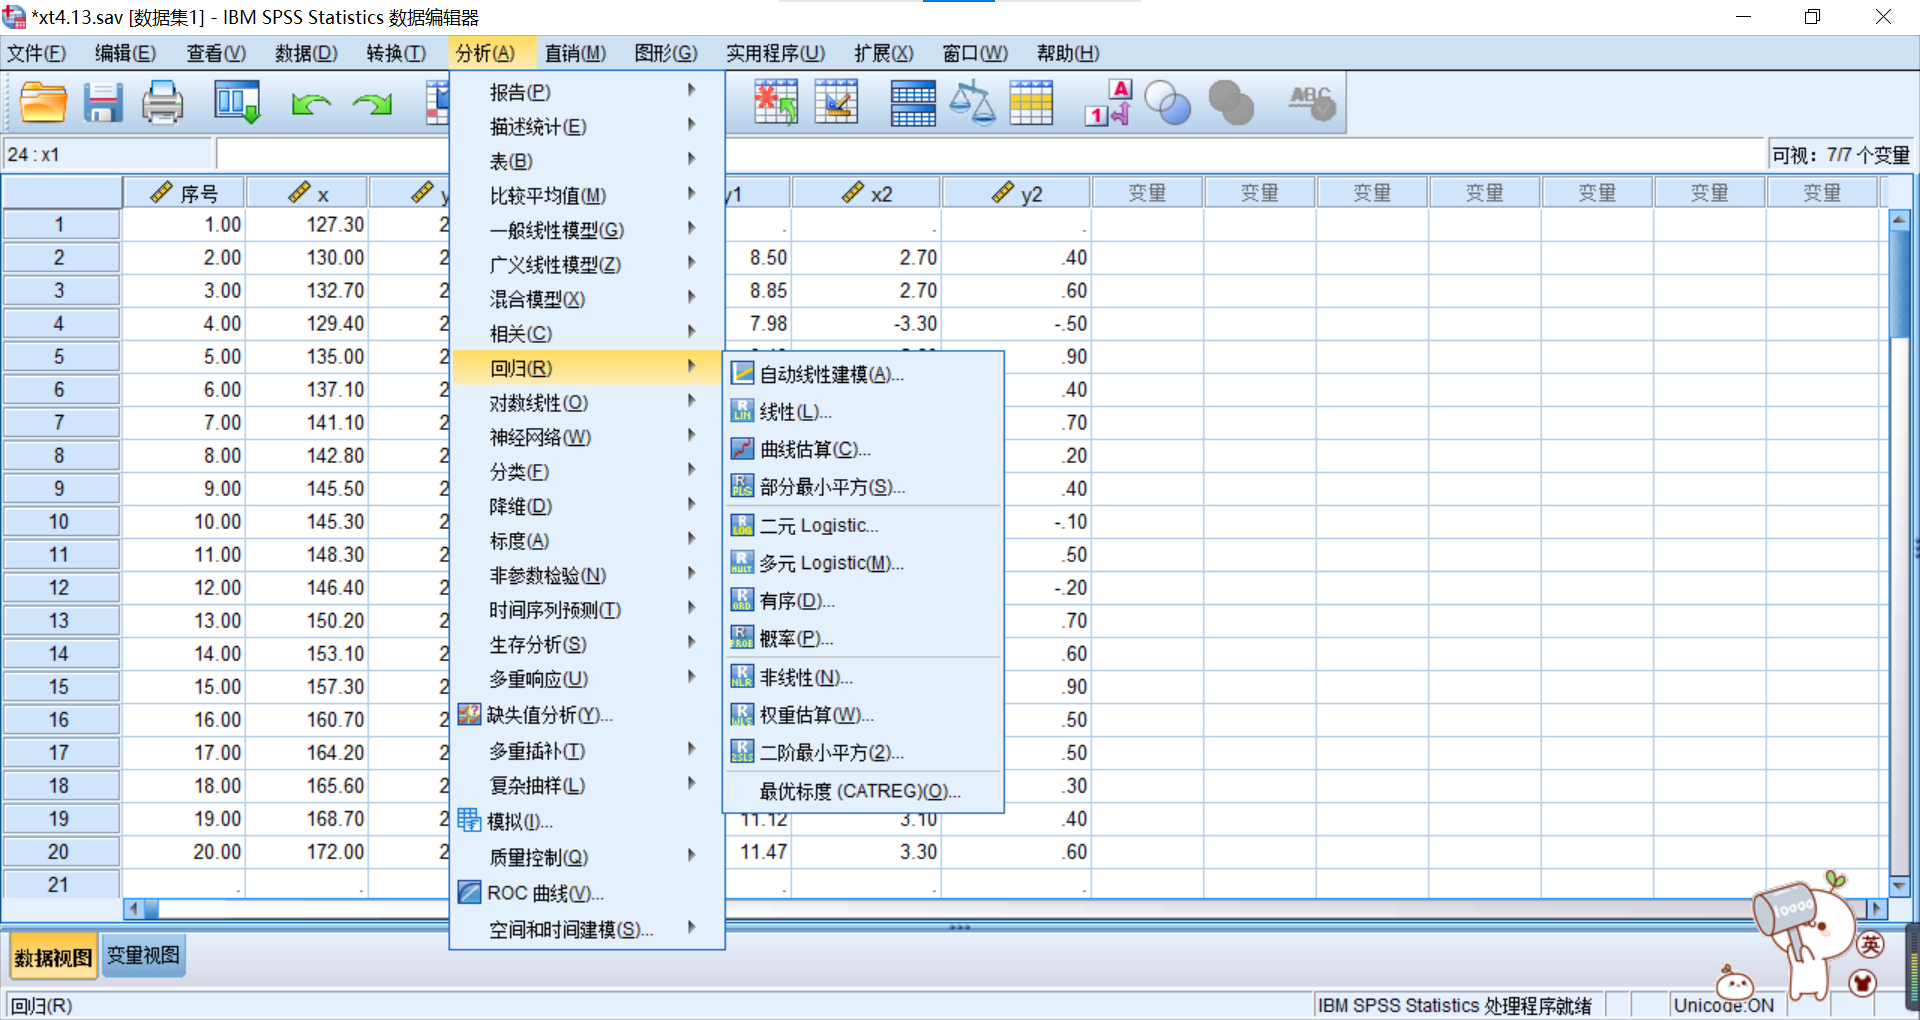Select the x2 column header
The width and height of the screenshot is (1920, 1020).
[866, 193]
